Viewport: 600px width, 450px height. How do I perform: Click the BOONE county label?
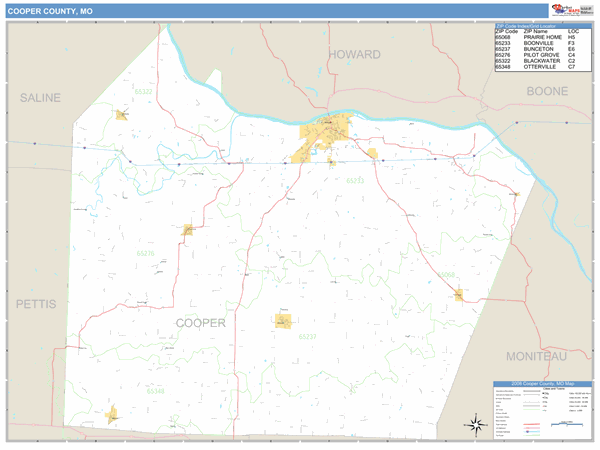[x=548, y=91]
